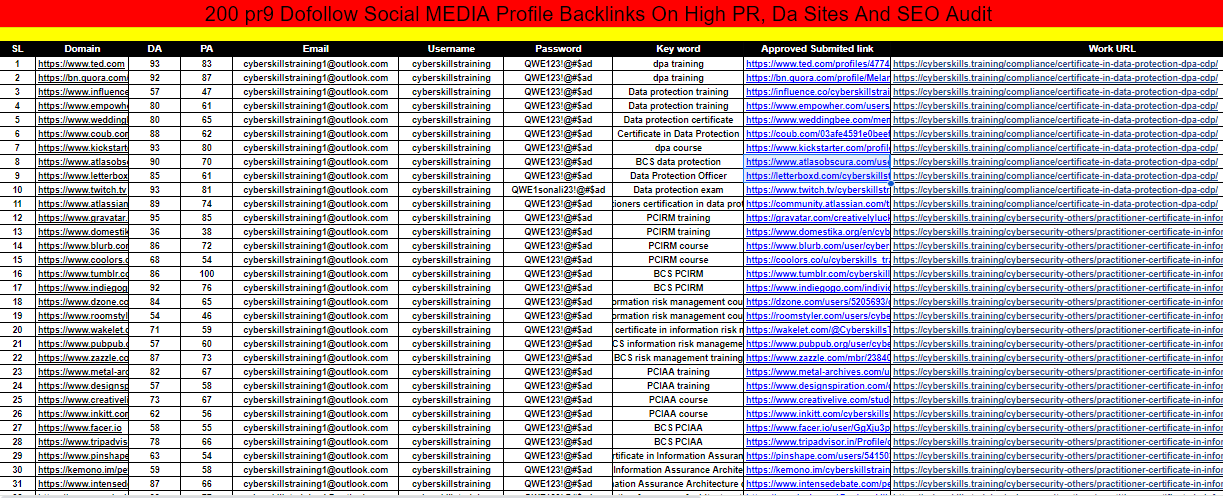Screen dimensions: 1223x498
Task: Open the approved link for ted.com profiles
Action: 818,63
